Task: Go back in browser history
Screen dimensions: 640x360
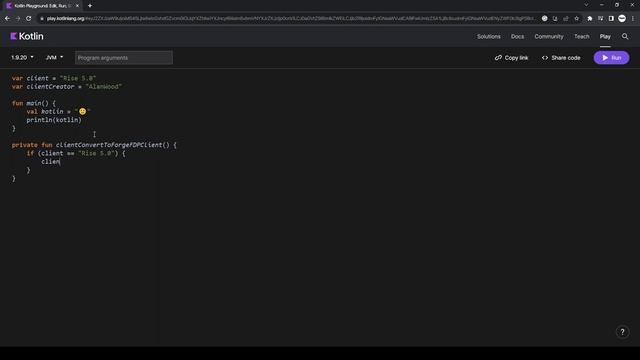Action: (x=7, y=18)
